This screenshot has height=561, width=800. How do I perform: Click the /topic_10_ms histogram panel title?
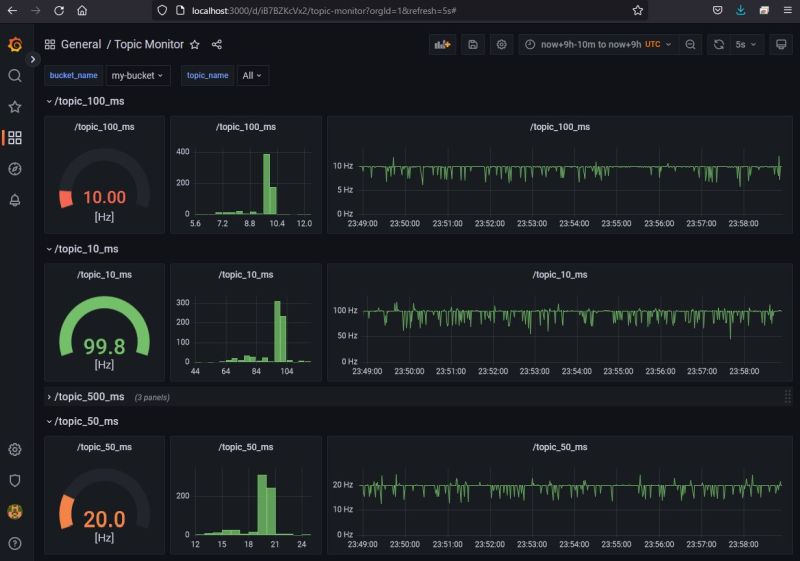pos(246,275)
